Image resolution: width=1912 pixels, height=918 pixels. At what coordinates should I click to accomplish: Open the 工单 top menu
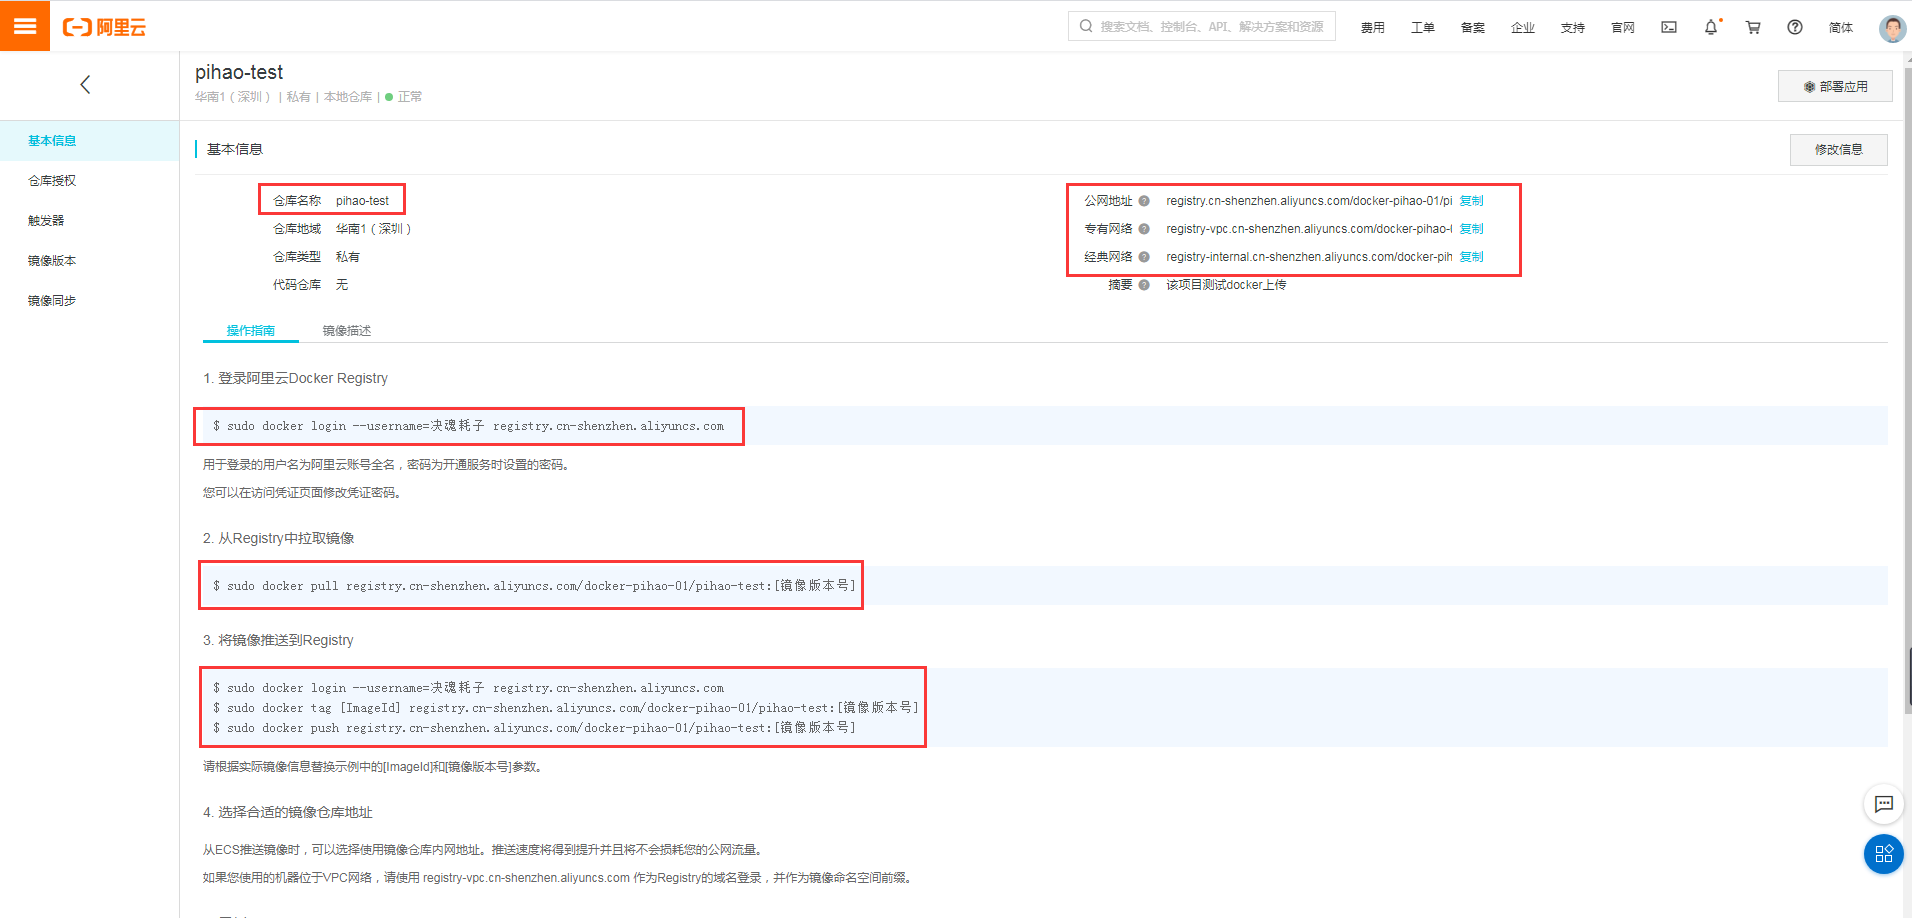(1422, 28)
